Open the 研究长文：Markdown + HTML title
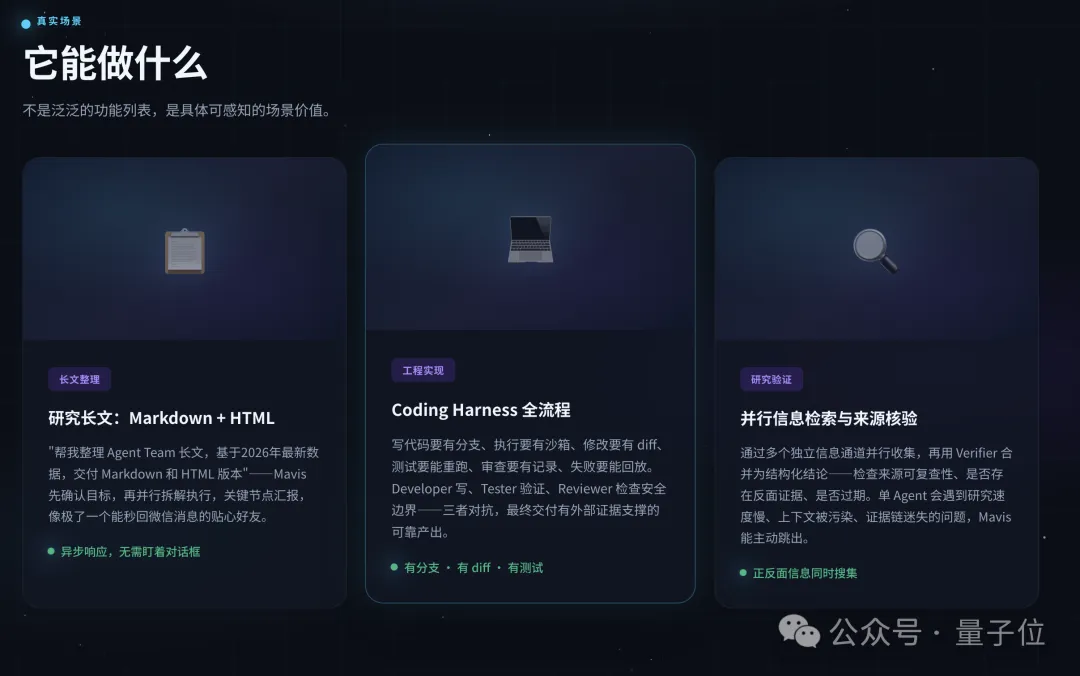The image size is (1080, 676). tap(161, 418)
